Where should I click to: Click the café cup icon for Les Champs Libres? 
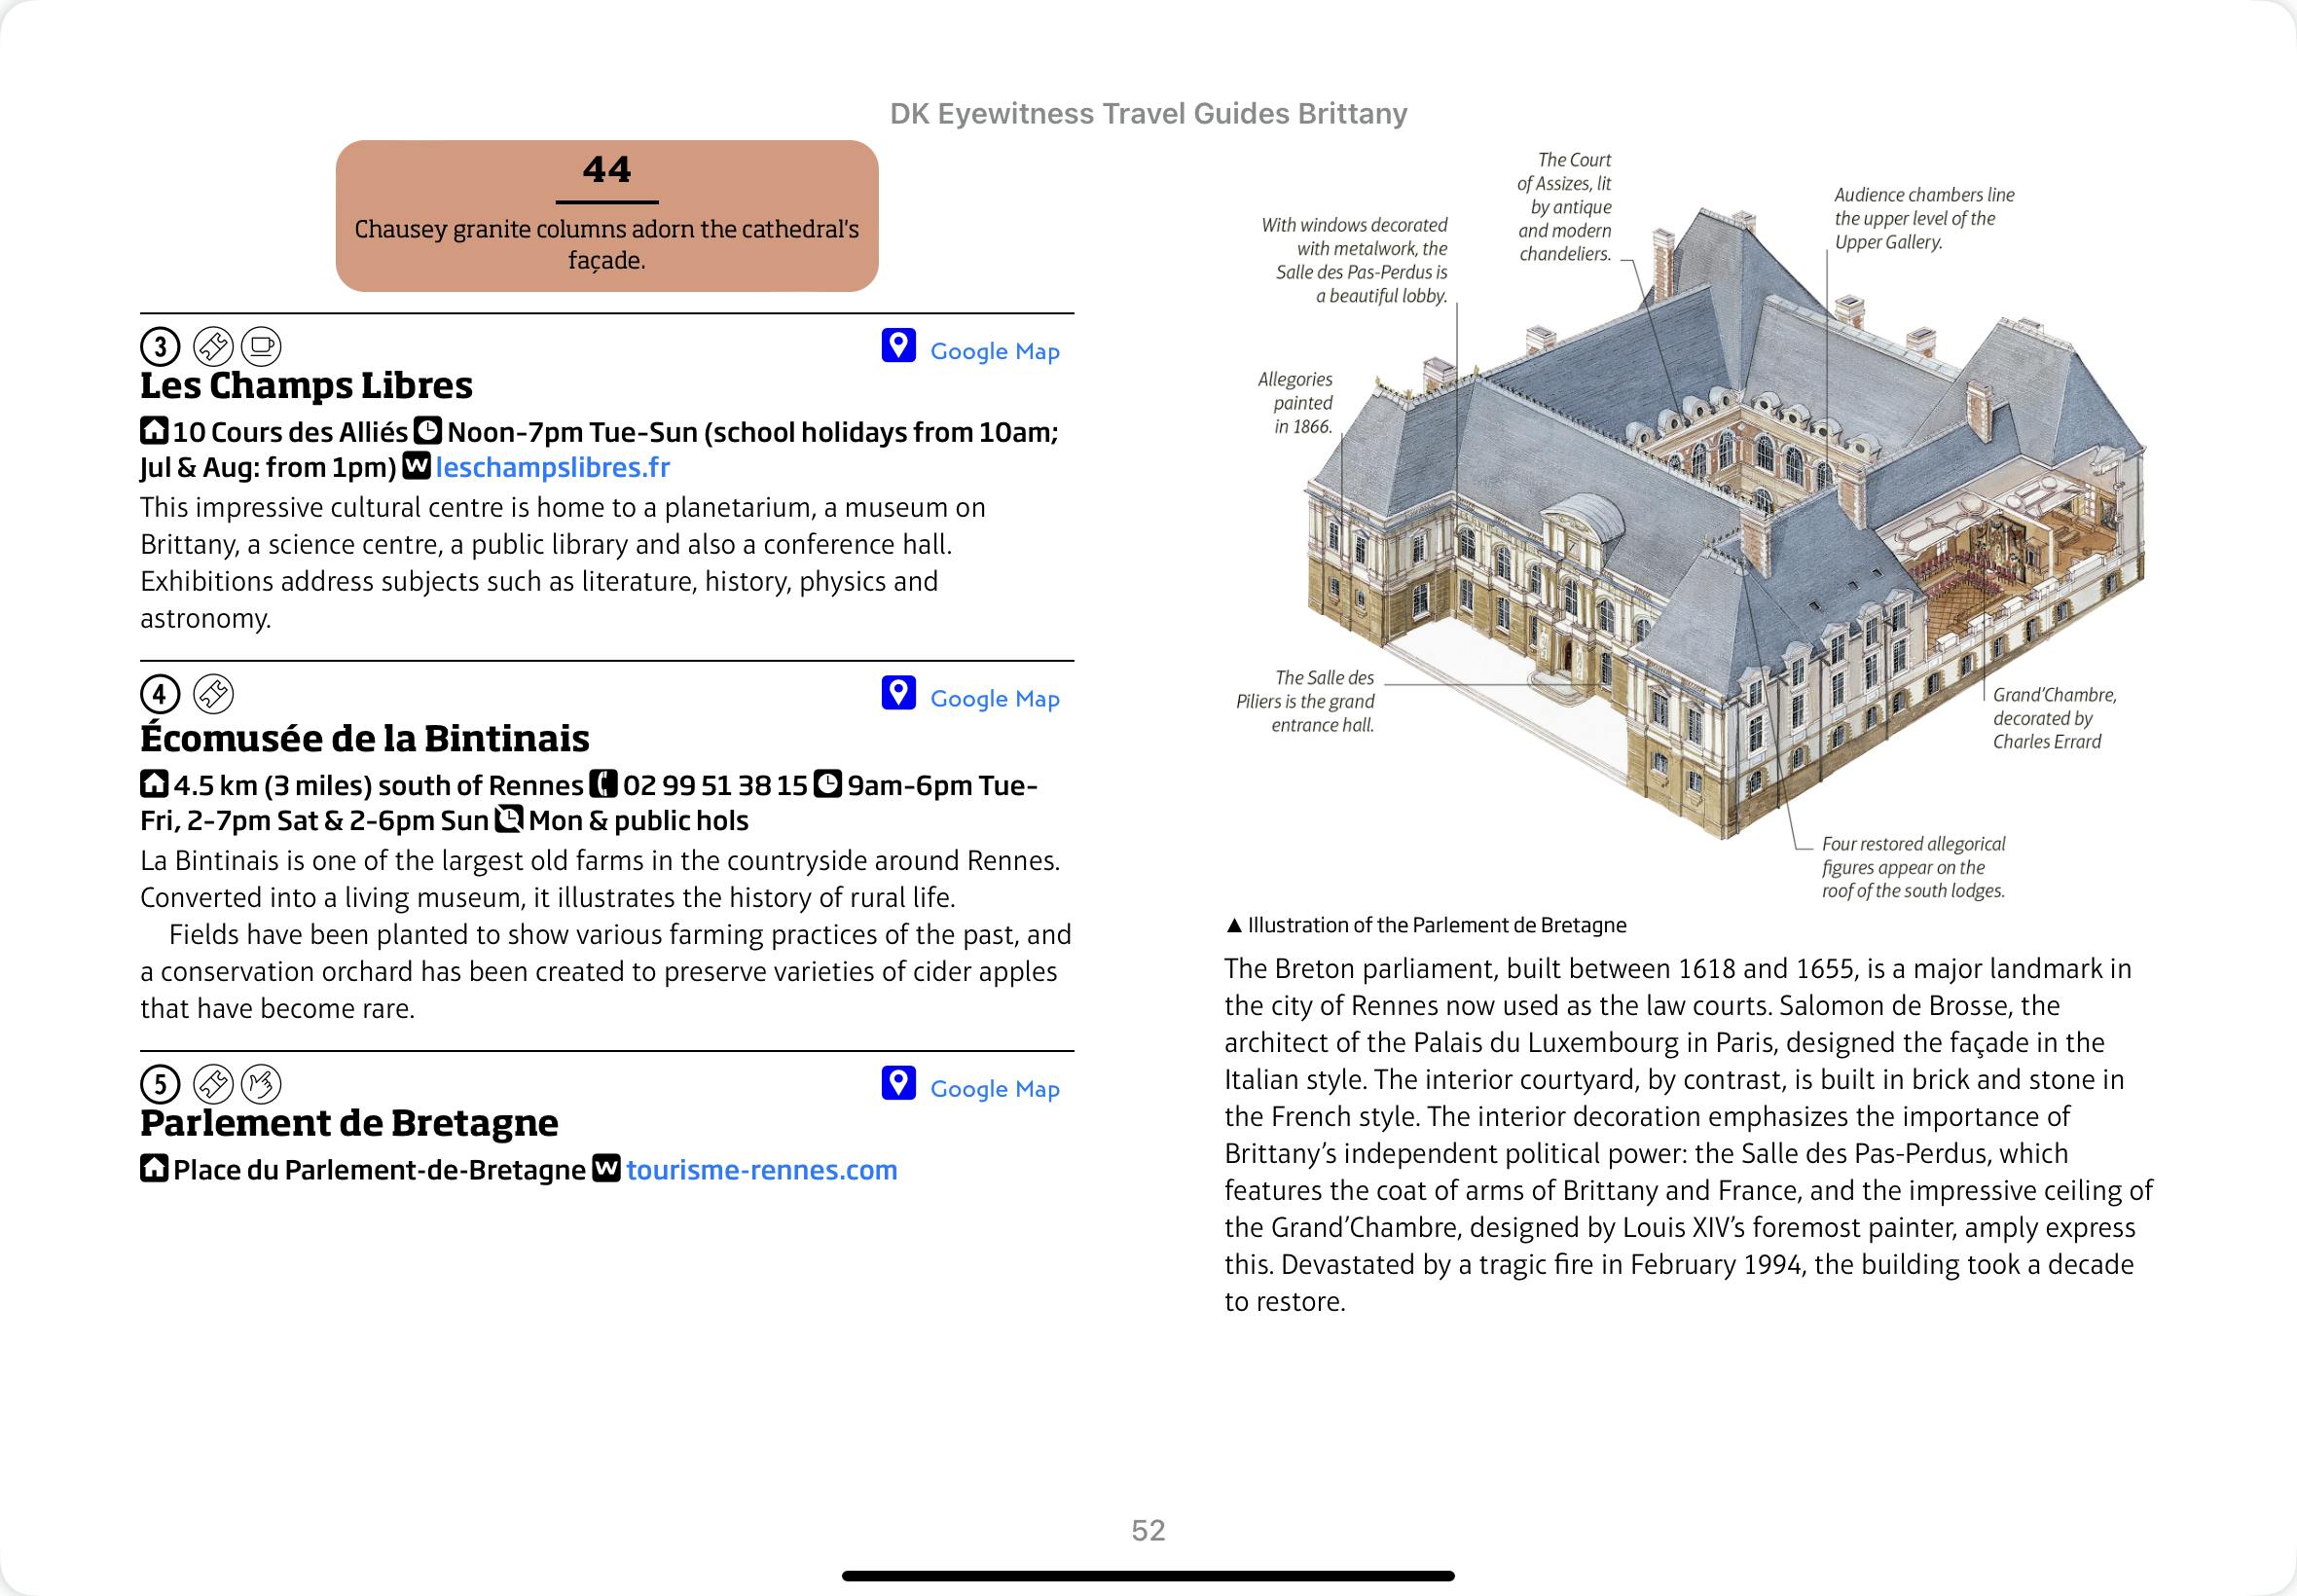(x=262, y=347)
